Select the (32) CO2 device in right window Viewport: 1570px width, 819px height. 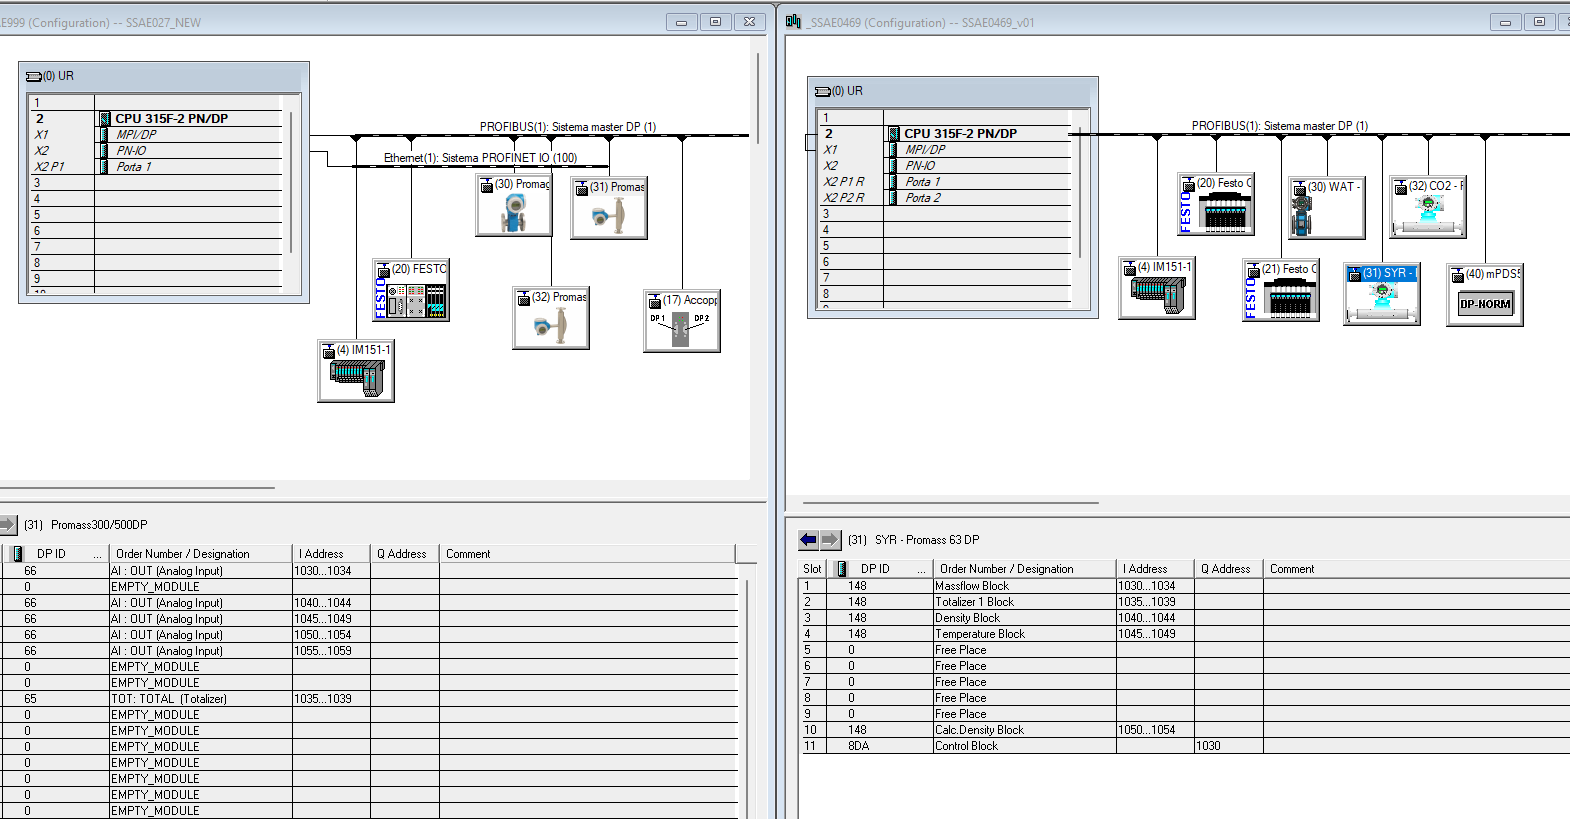click(x=1428, y=207)
